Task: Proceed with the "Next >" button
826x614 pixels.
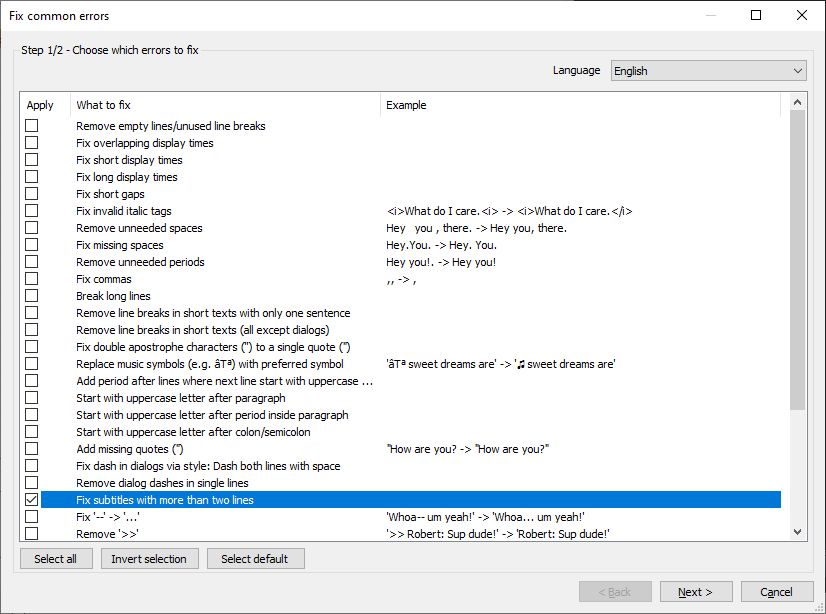Action: point(696,591)
